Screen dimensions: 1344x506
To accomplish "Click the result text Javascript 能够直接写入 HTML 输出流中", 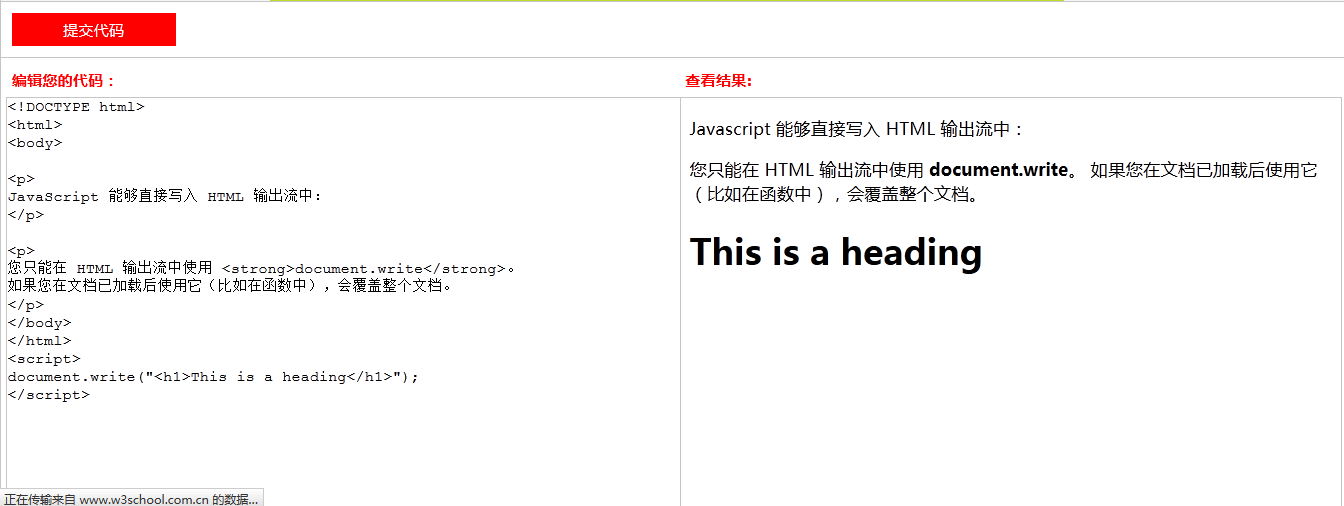I will (857, 130).
